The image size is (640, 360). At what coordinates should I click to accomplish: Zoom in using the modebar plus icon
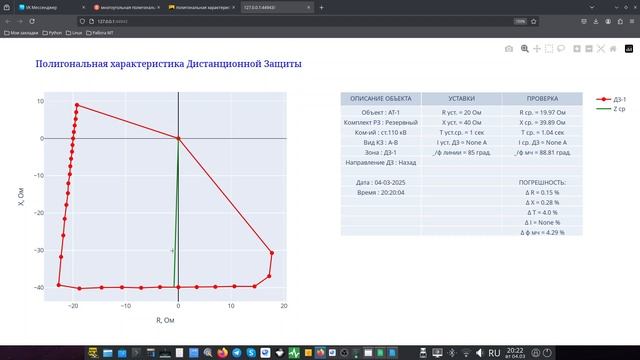pyautogui.click(x=577, y=49)
